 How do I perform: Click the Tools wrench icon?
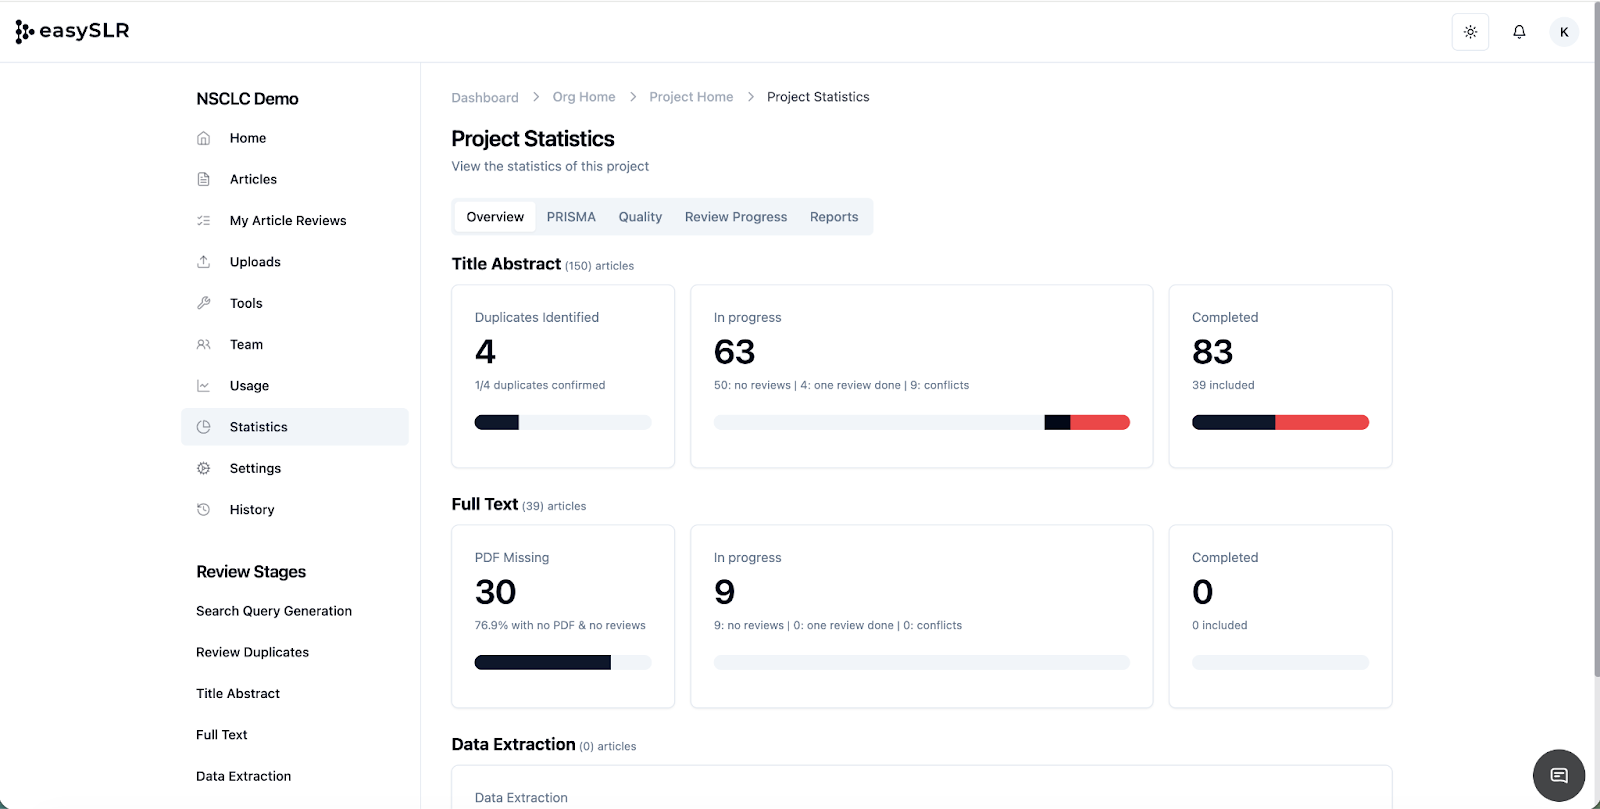pos(204,303)
